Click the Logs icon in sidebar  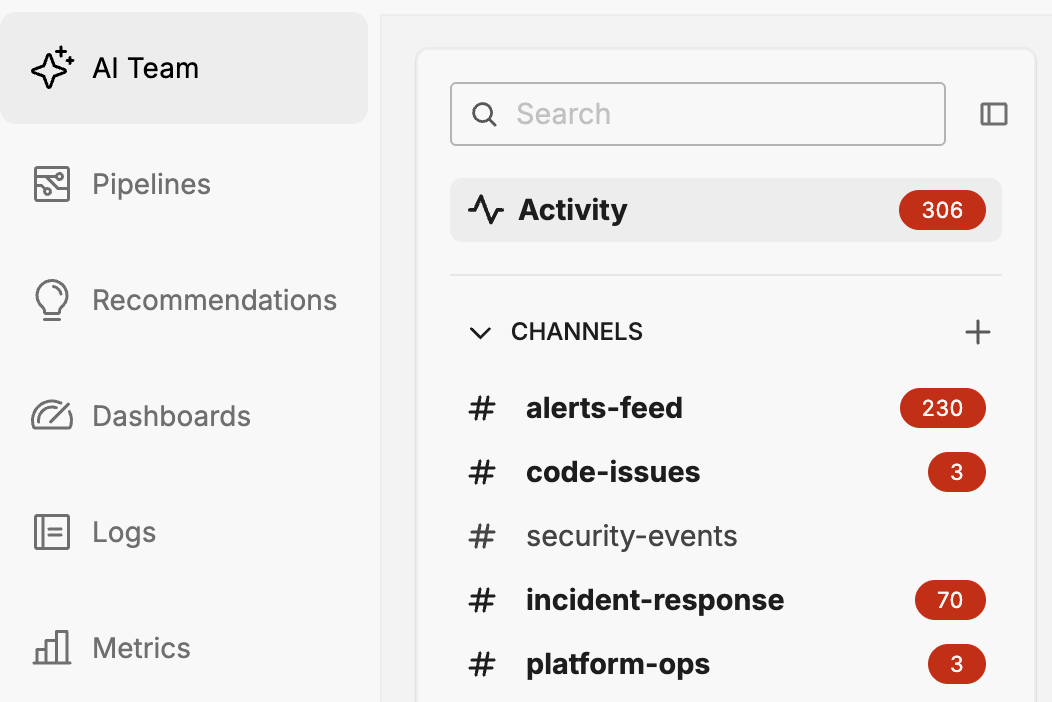52,532
